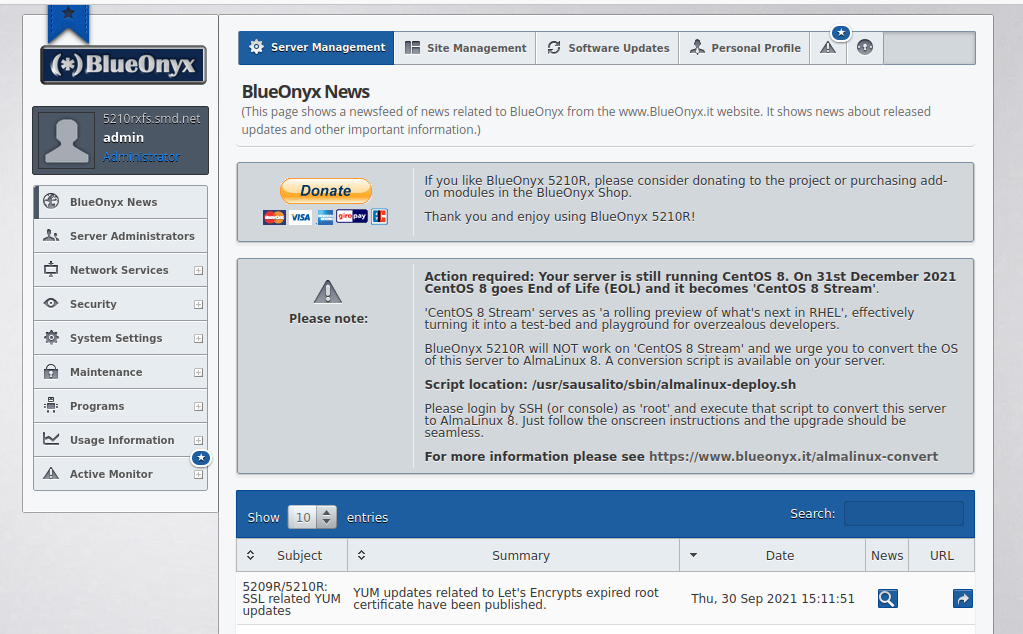Expand Active Monitor plus icon
The height and width of the screenshot is (634, 1023).
[198, 475]
